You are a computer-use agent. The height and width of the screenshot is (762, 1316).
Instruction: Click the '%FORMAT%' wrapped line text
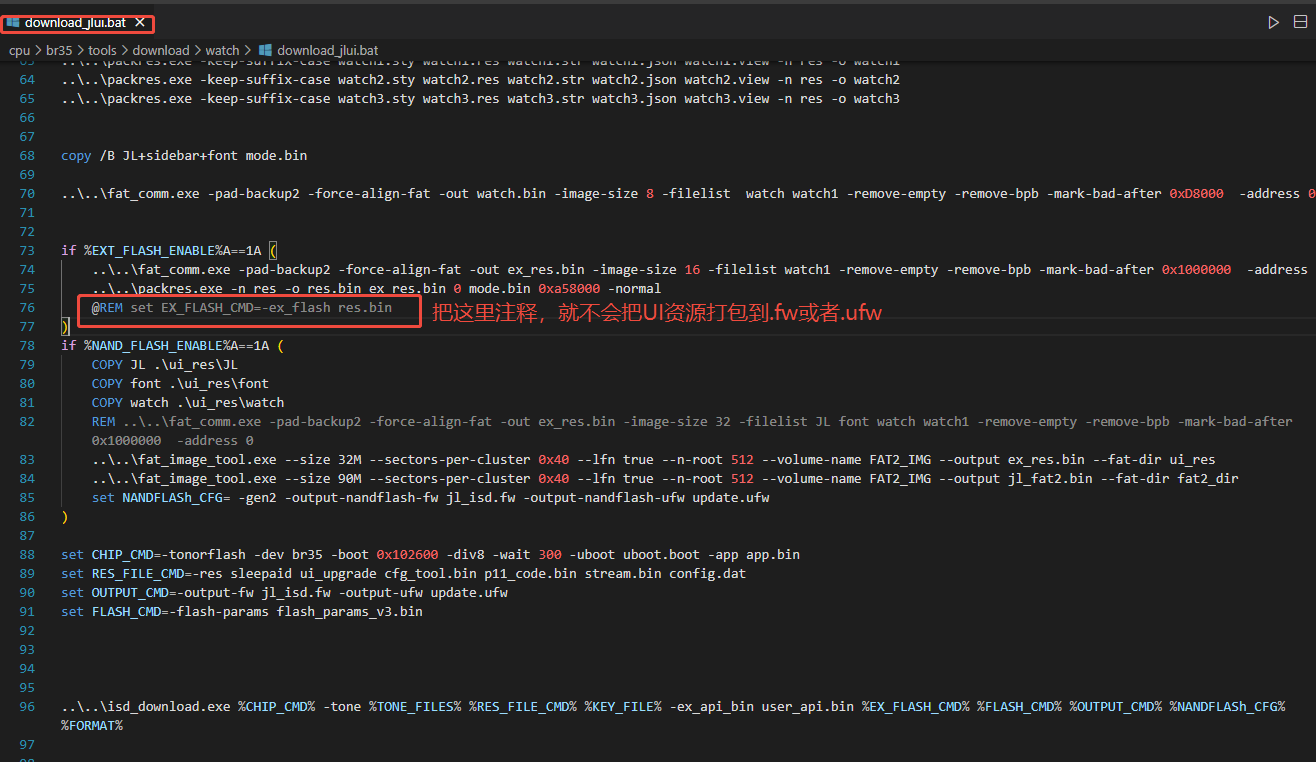(92, 726)
